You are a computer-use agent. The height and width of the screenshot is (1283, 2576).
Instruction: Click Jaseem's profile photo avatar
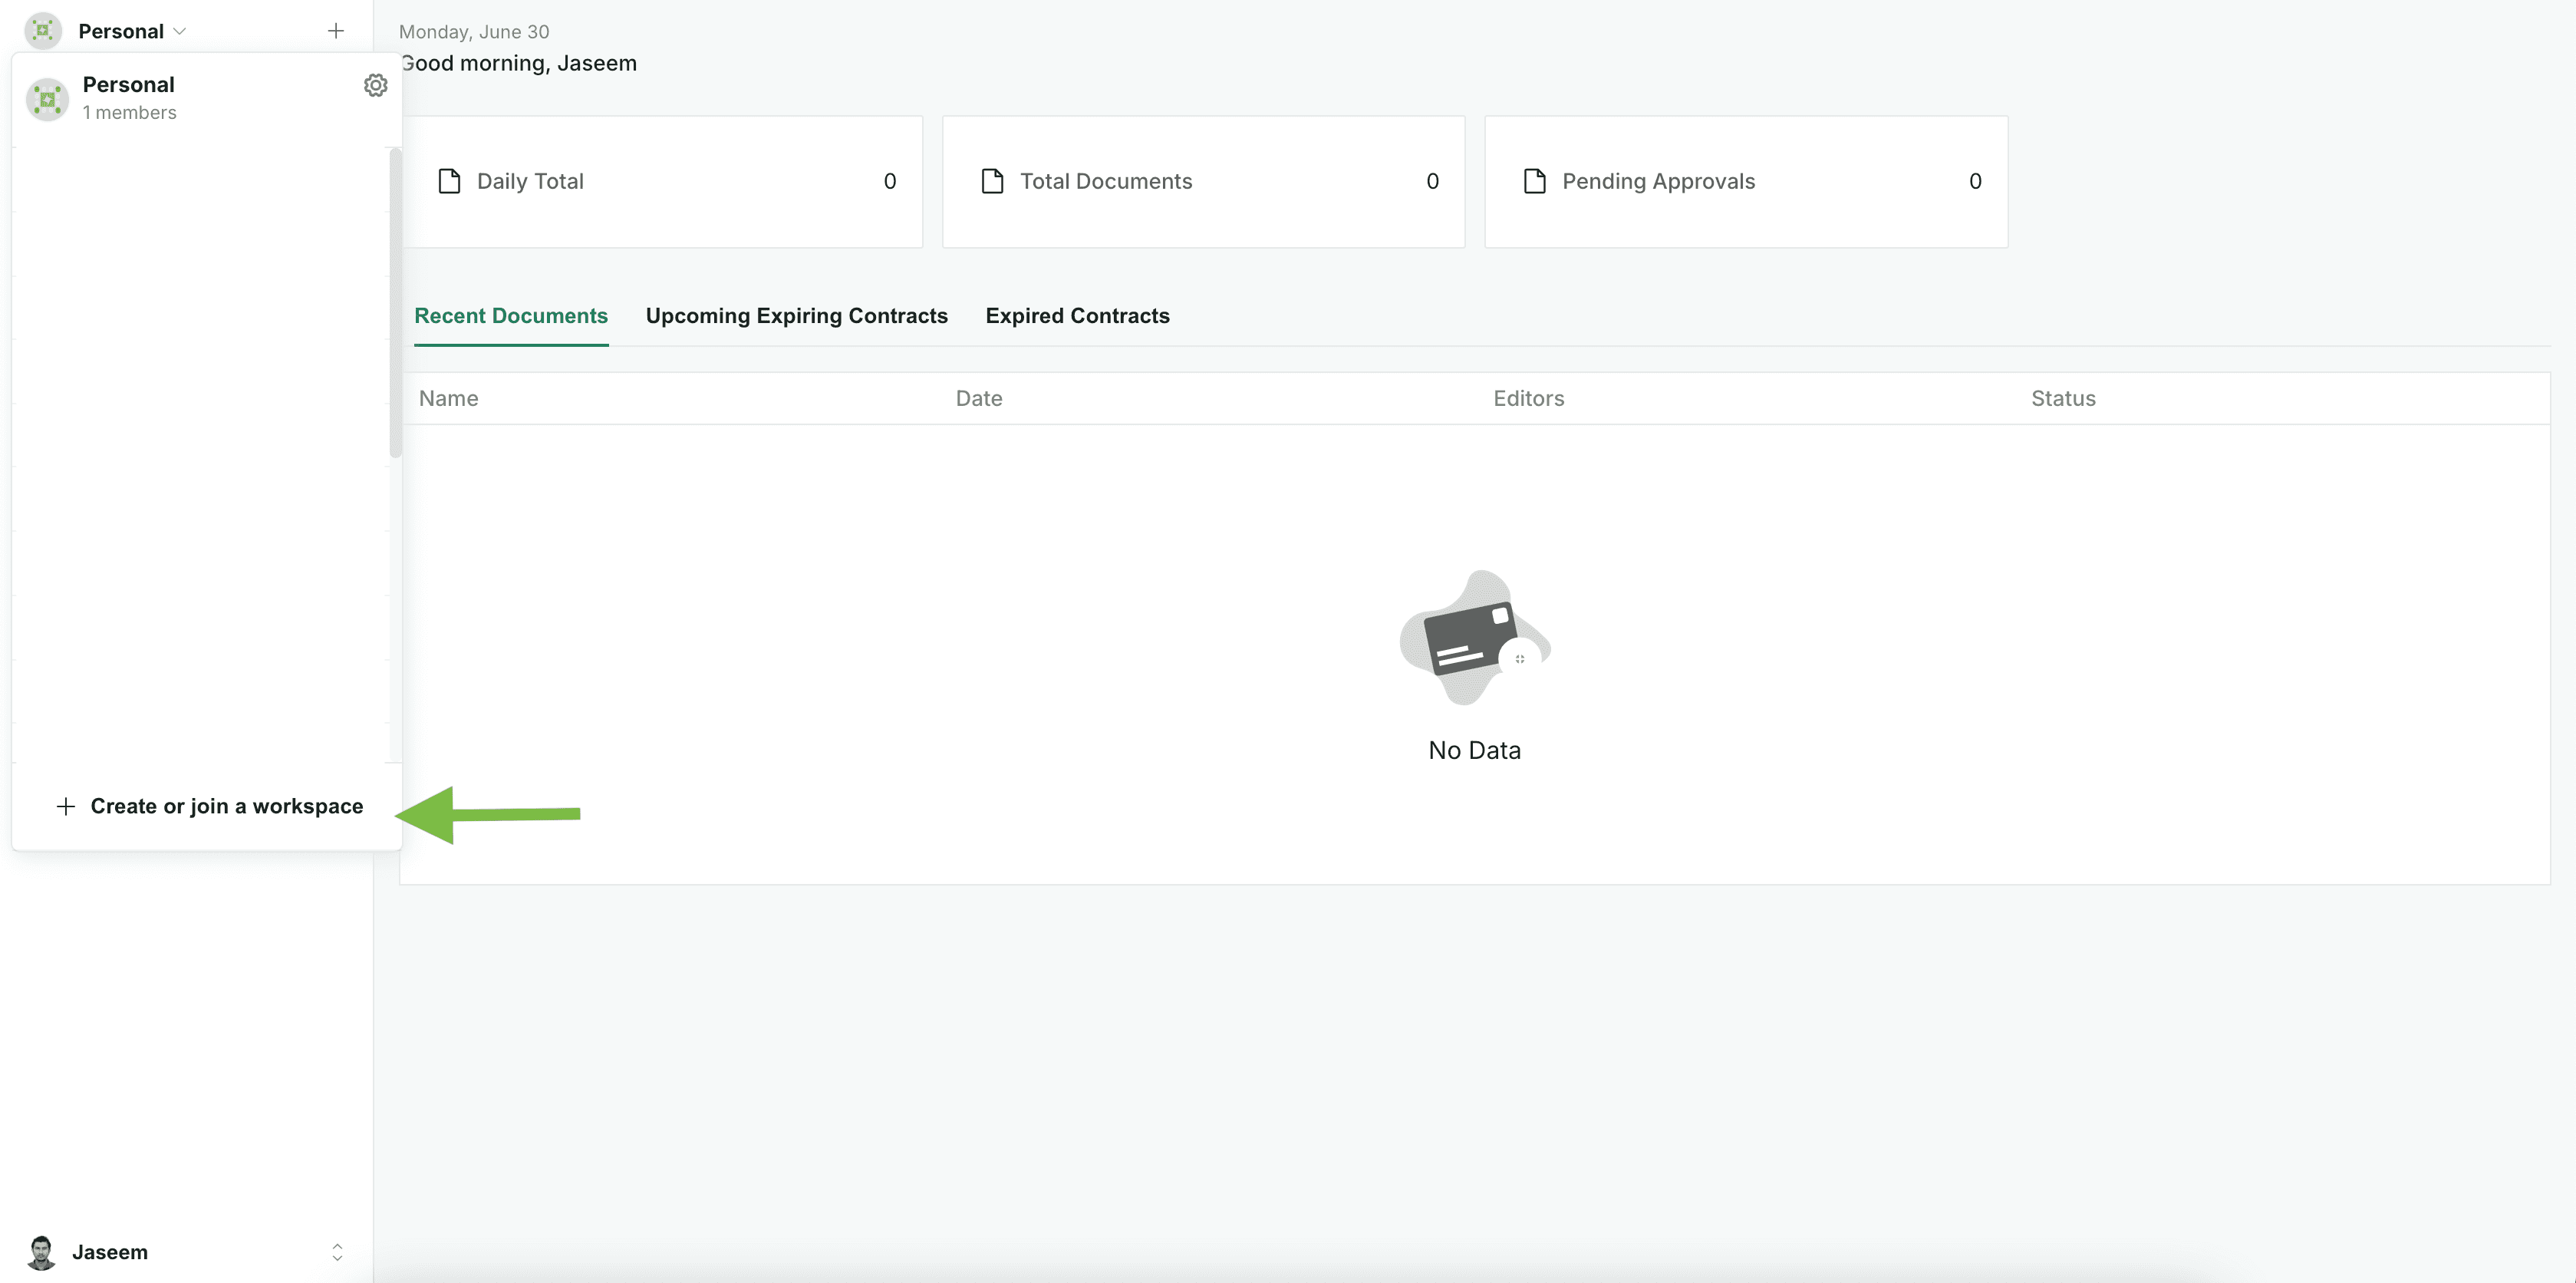click(41, 1252)
